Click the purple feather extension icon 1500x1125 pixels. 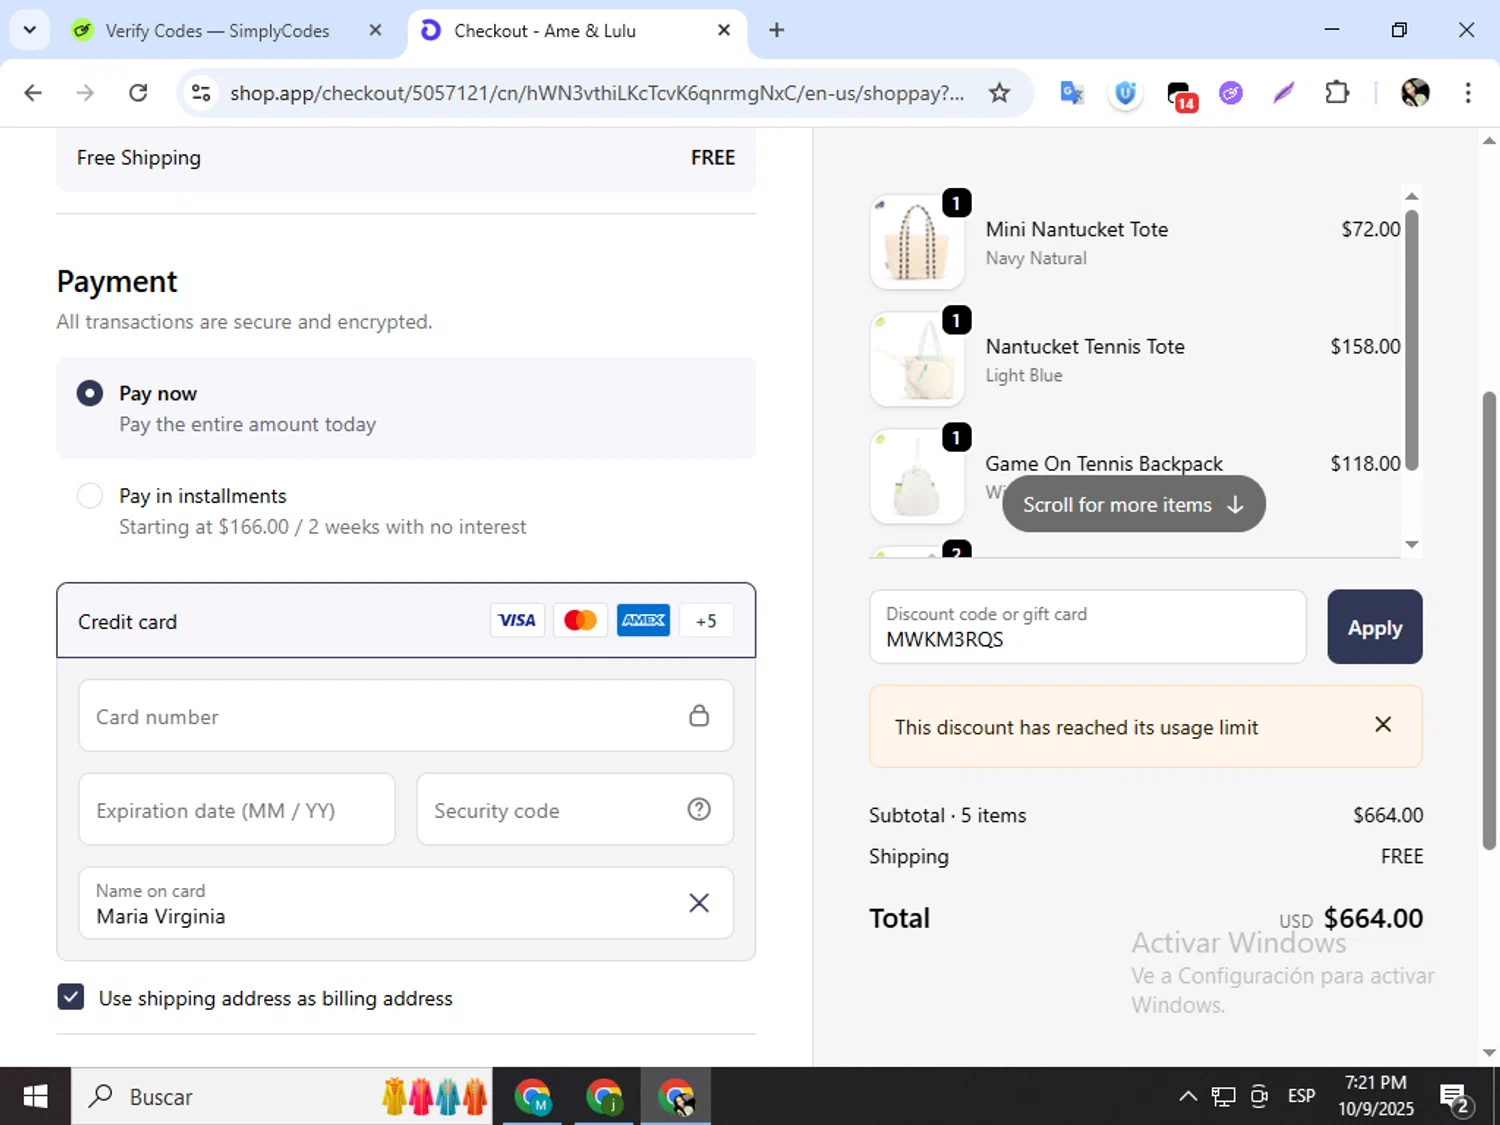point(1284,93)
